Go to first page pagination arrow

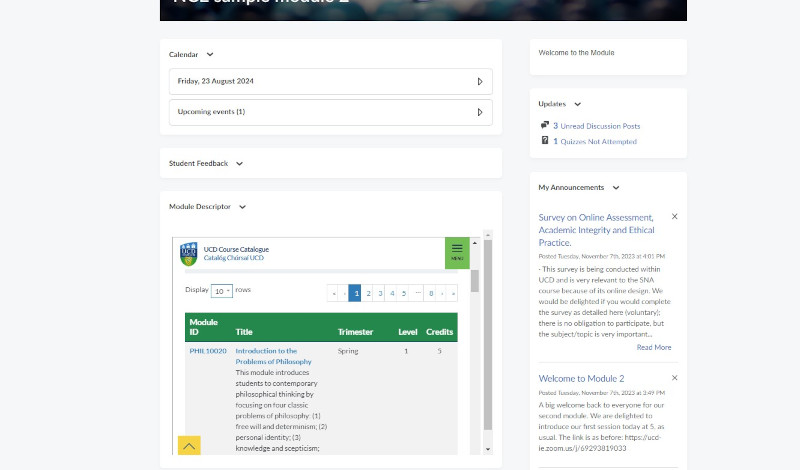tap(334, 293)
